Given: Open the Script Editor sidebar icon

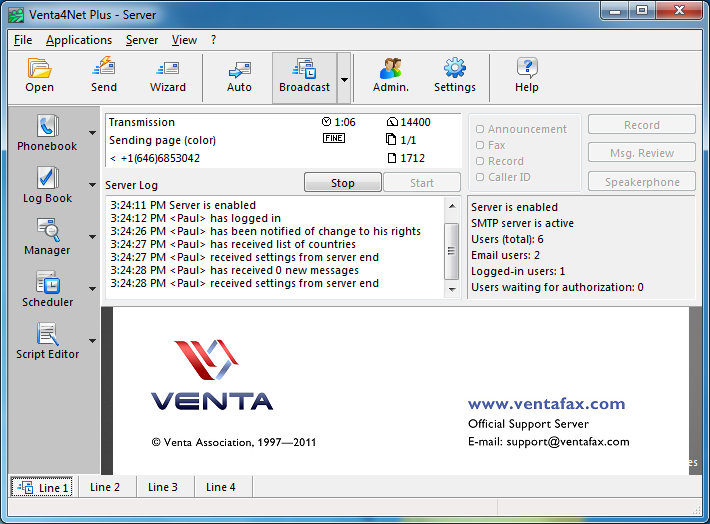Looking at the screenshot, I should tap(47, 334).
